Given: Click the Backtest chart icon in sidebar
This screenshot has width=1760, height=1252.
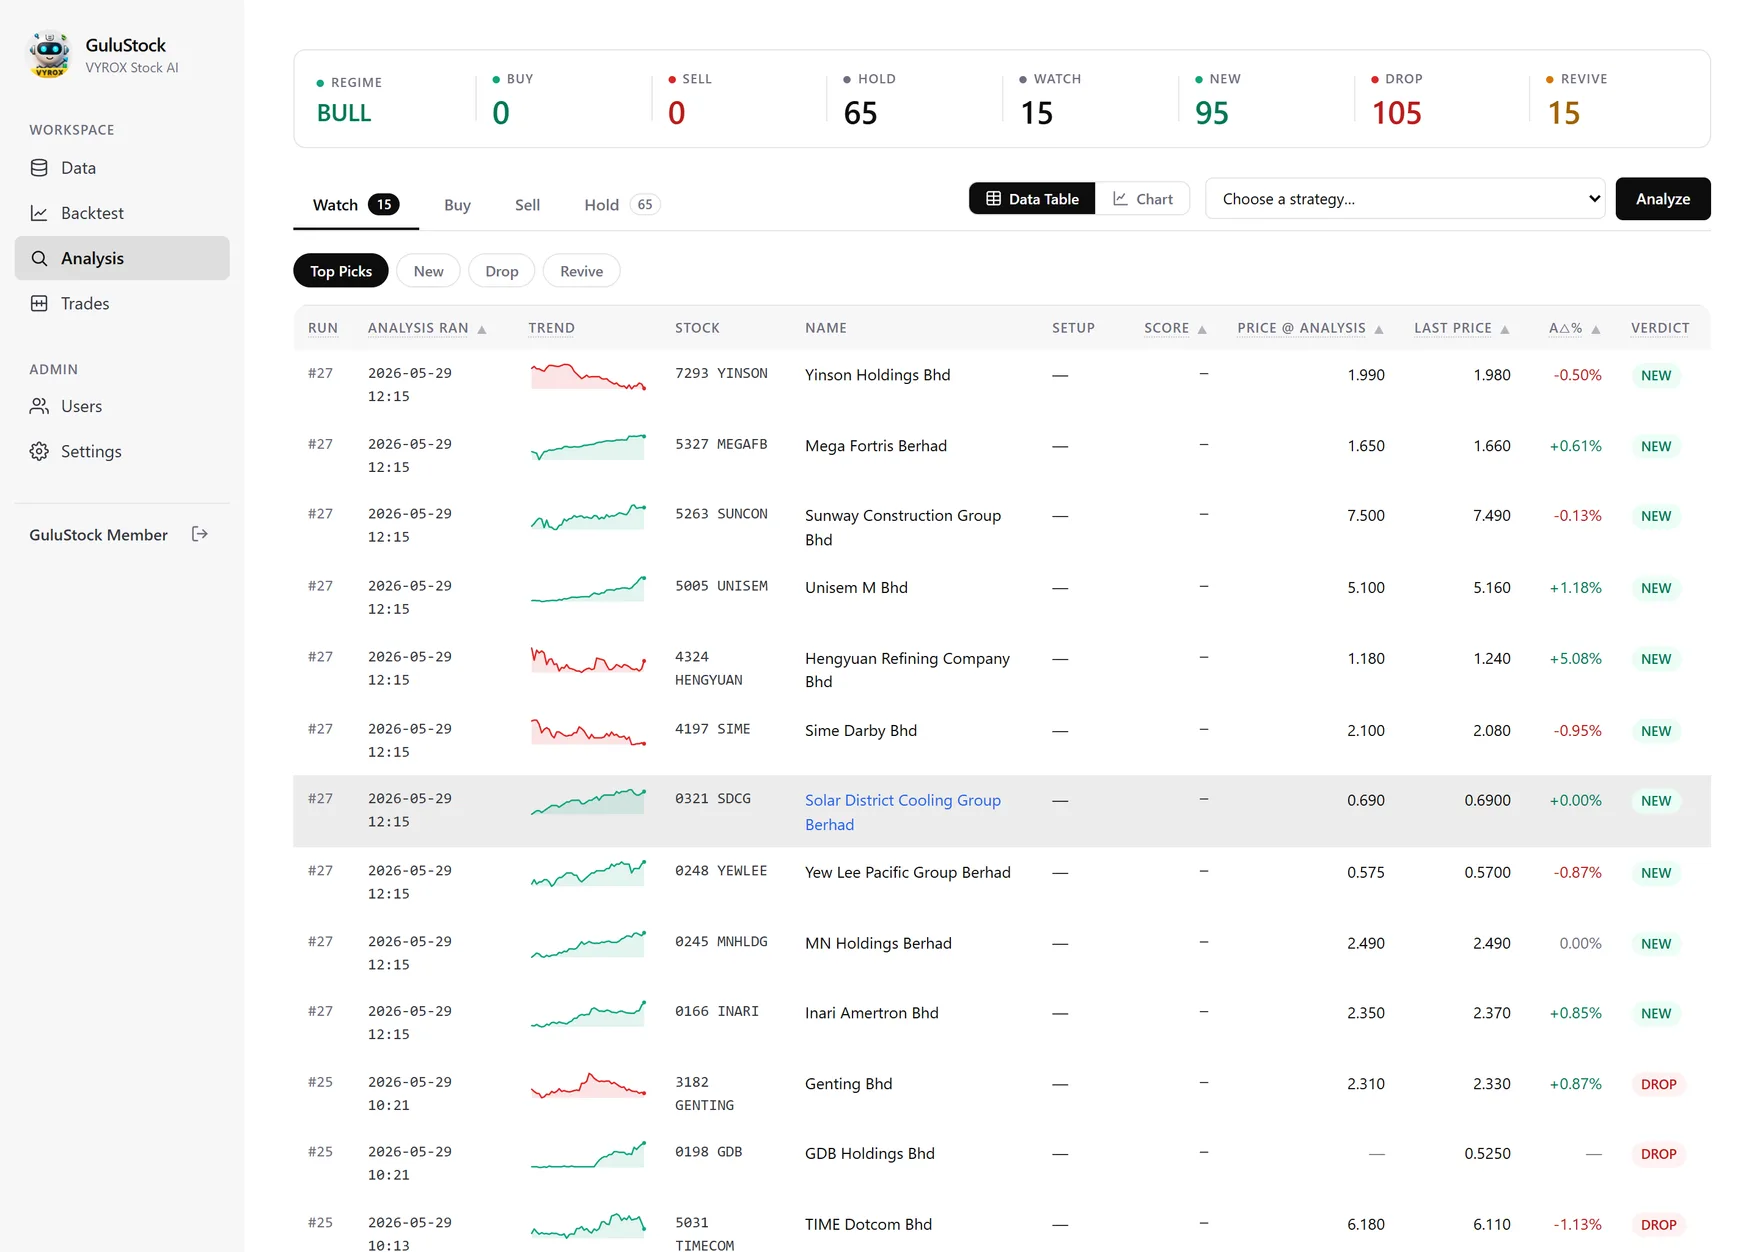Looking at the screenshot, I should 39,213.
